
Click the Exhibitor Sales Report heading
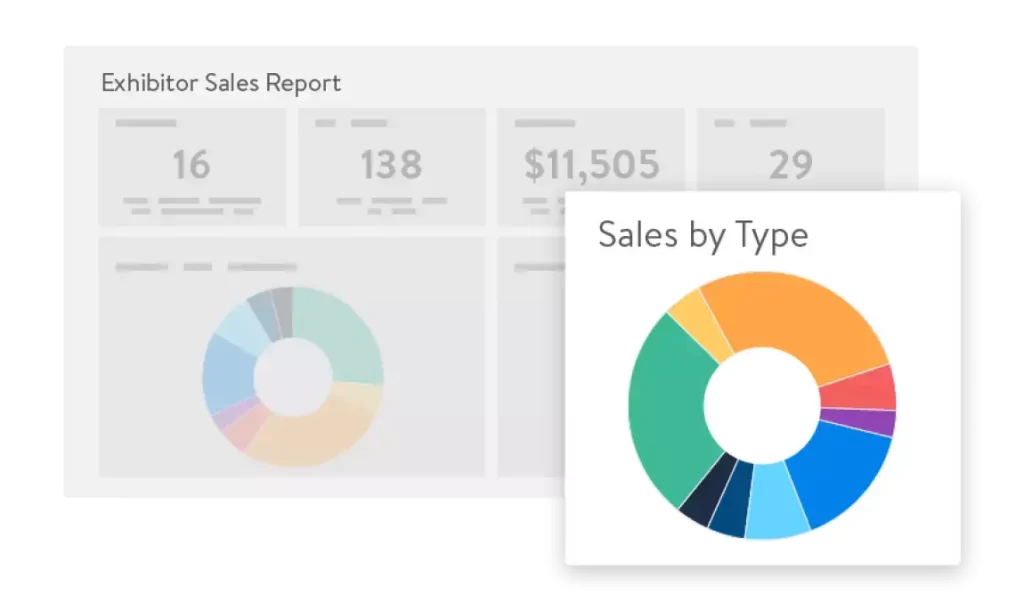221,83
